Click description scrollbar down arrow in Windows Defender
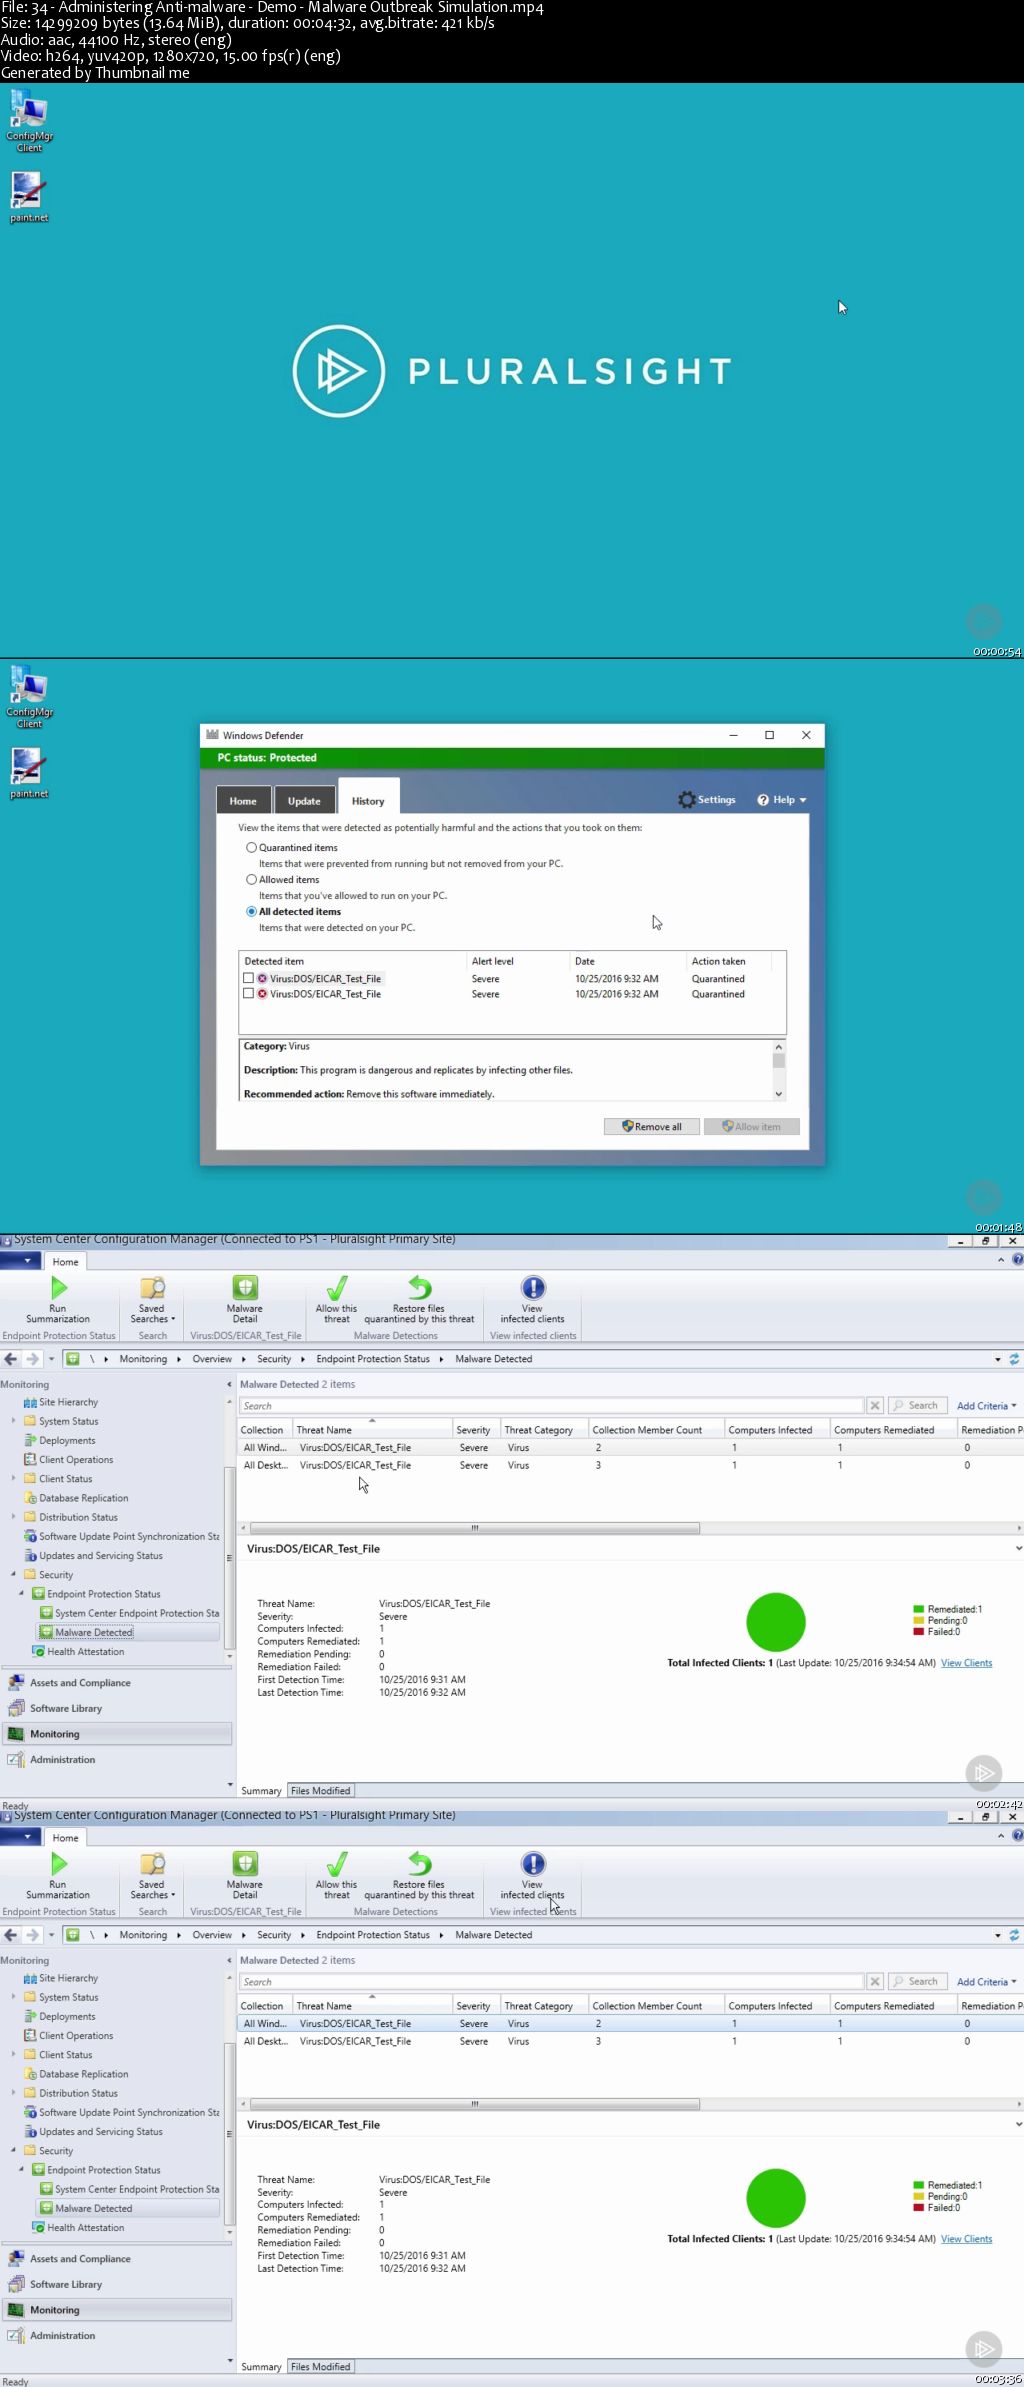Screen dimensions: 1024x2387 pos(779,1094)
